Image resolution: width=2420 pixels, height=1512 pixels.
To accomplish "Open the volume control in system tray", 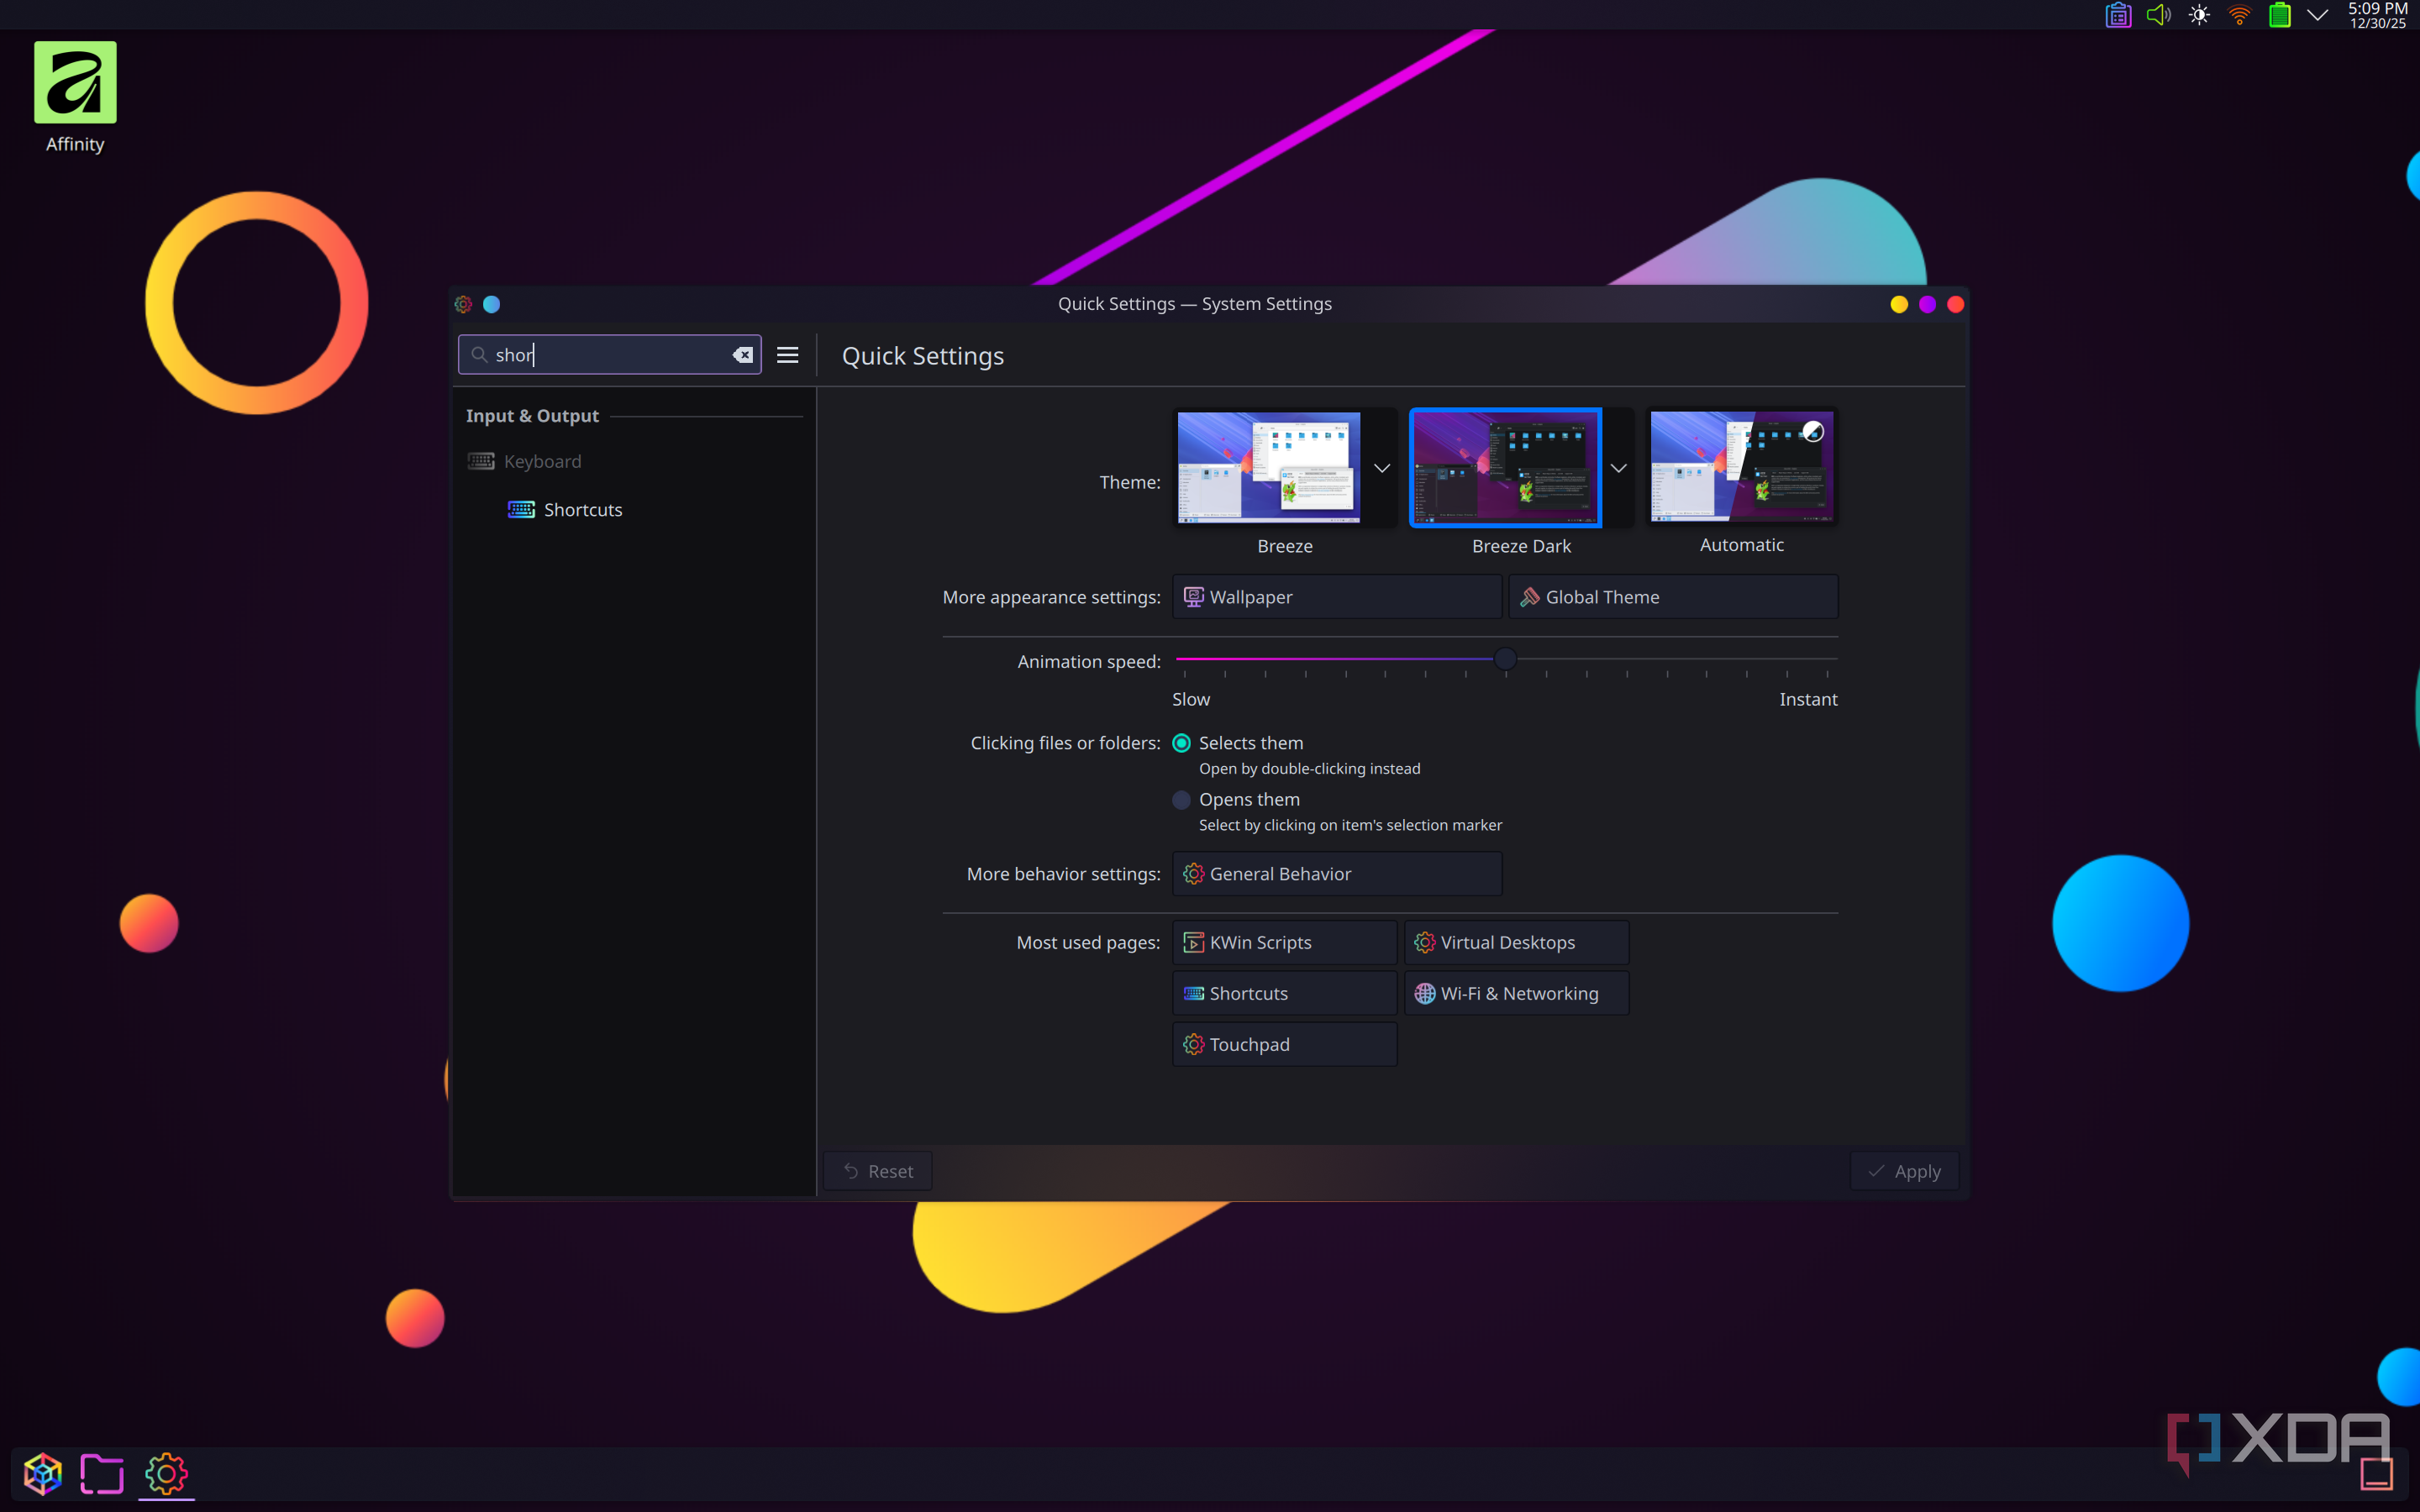I will pos(2158,15).
